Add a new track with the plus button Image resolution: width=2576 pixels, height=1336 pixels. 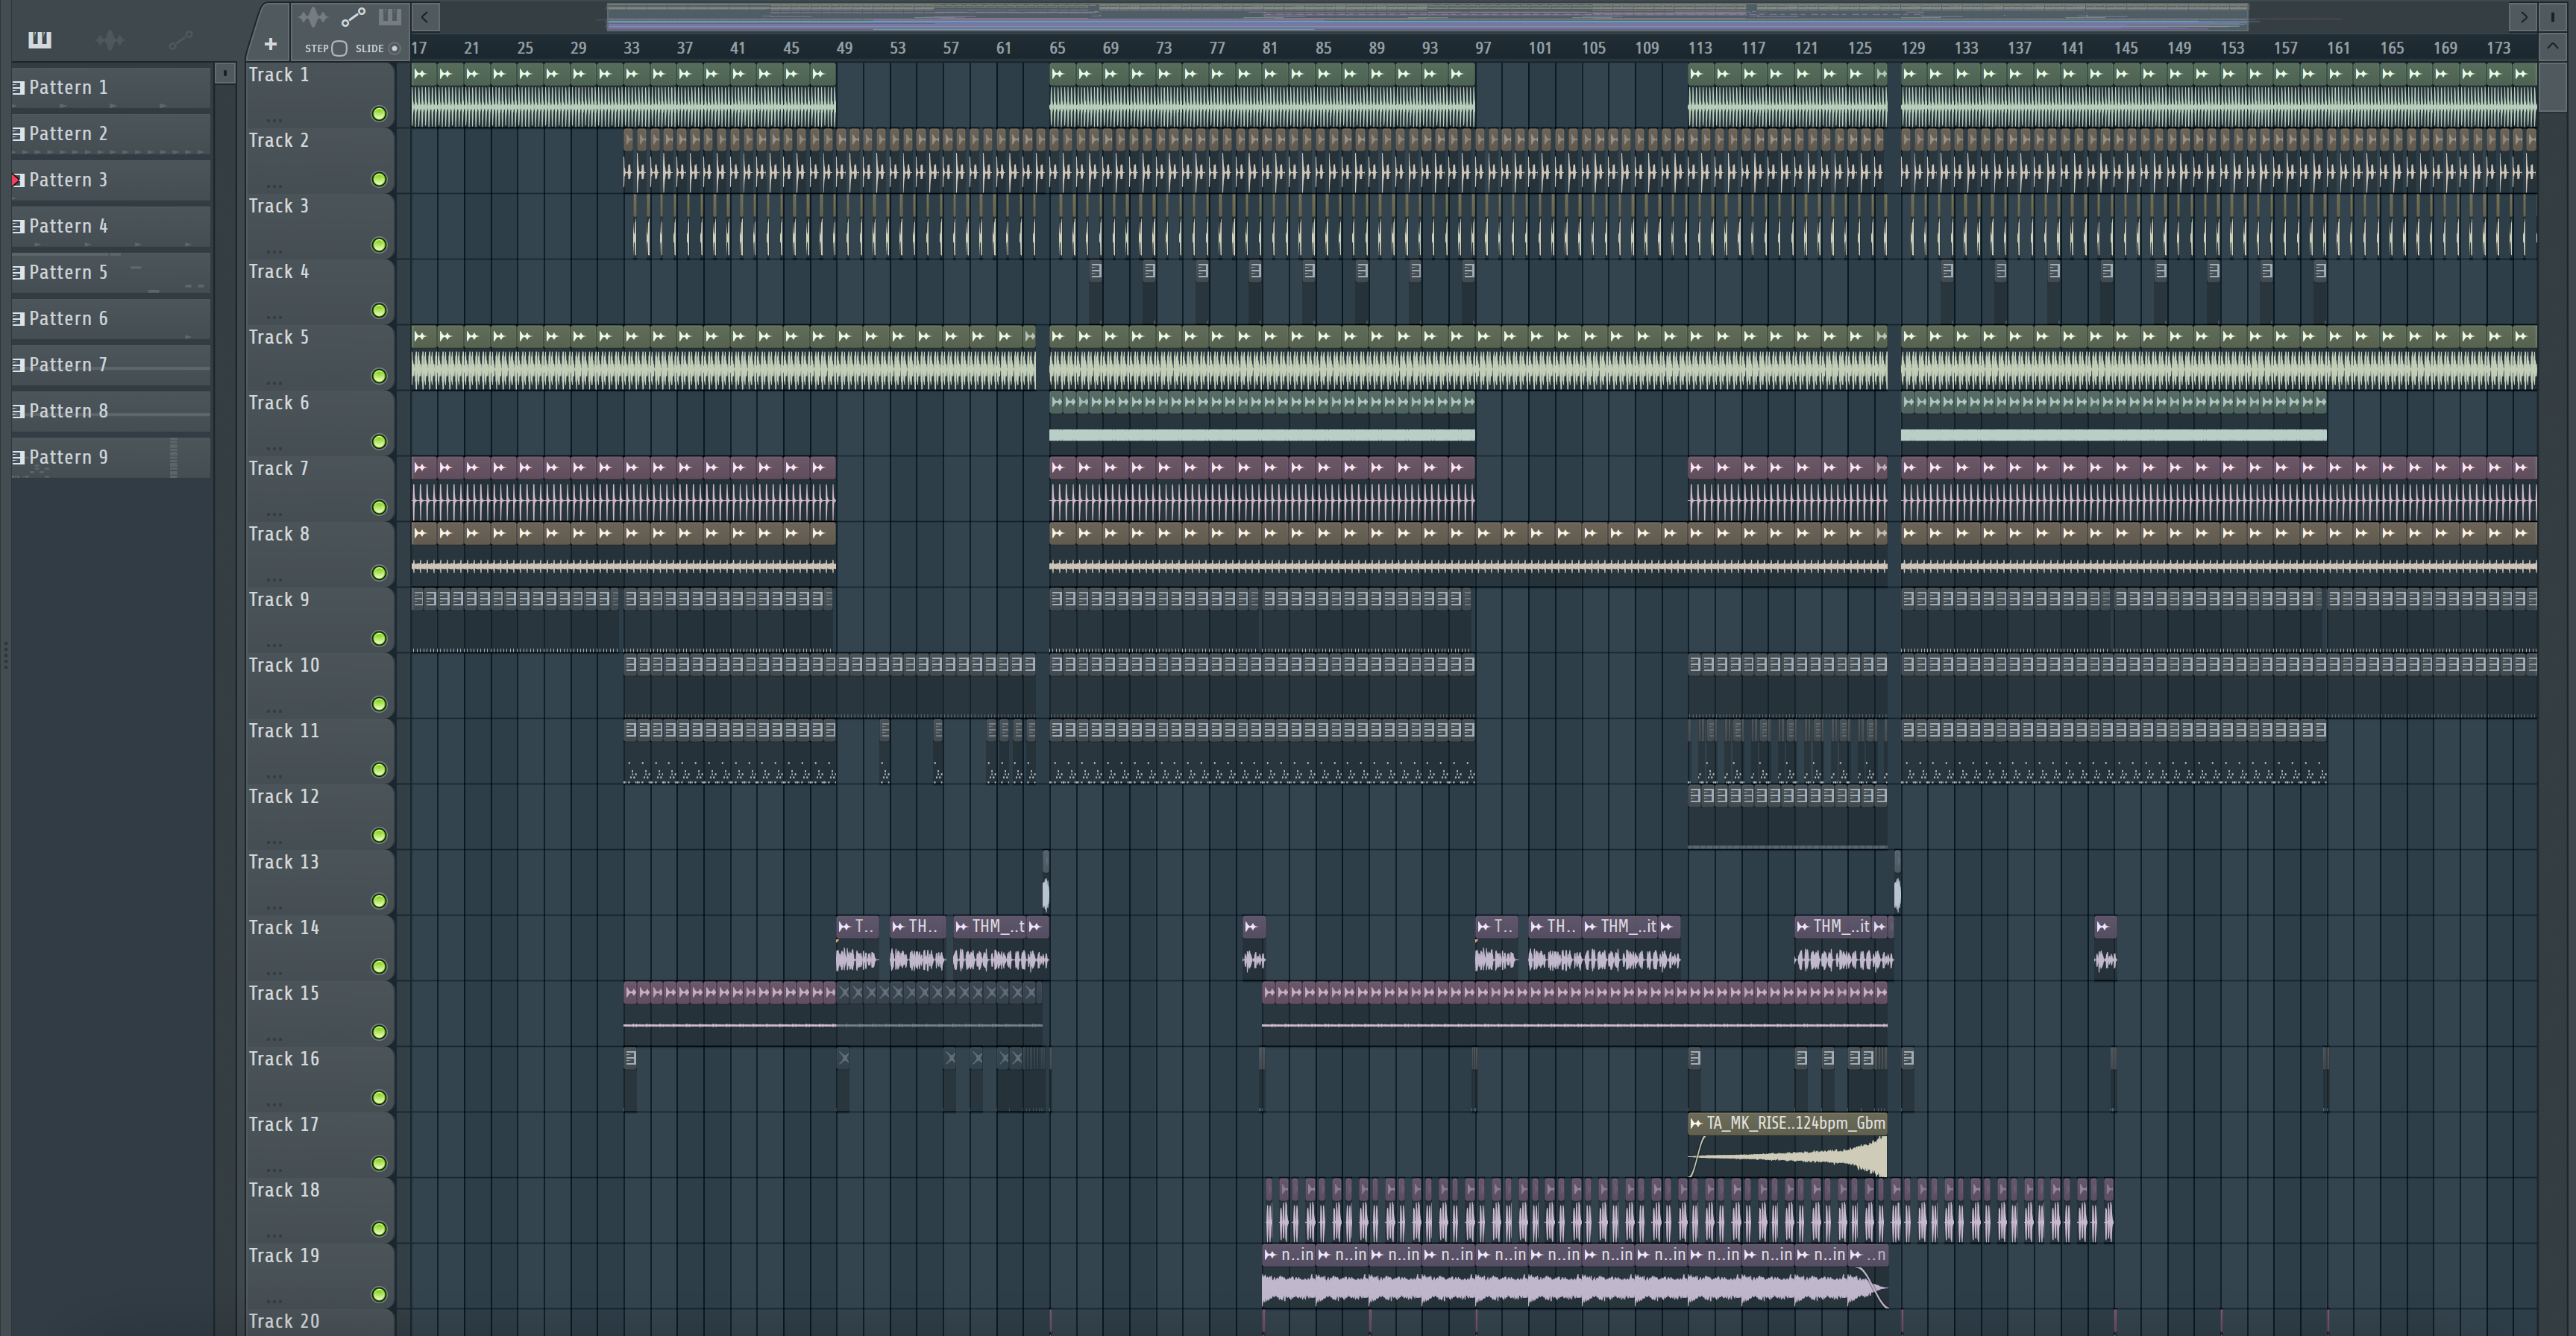coord(270,44)
